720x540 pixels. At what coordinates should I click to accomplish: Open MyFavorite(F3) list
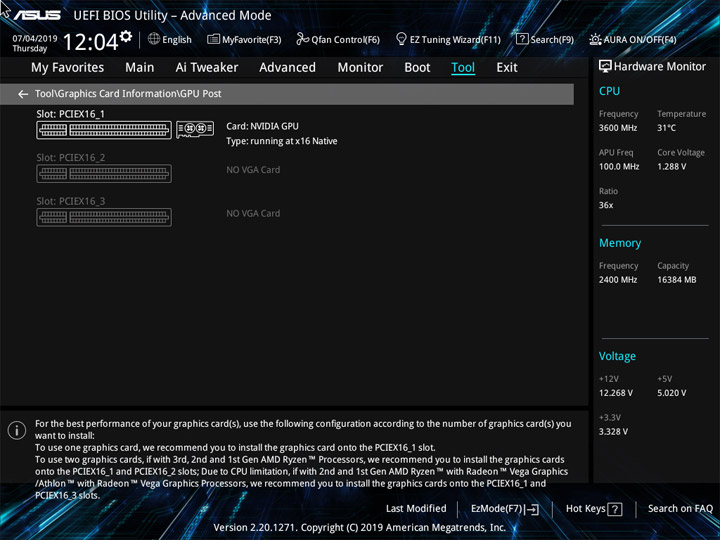[244, 39]
